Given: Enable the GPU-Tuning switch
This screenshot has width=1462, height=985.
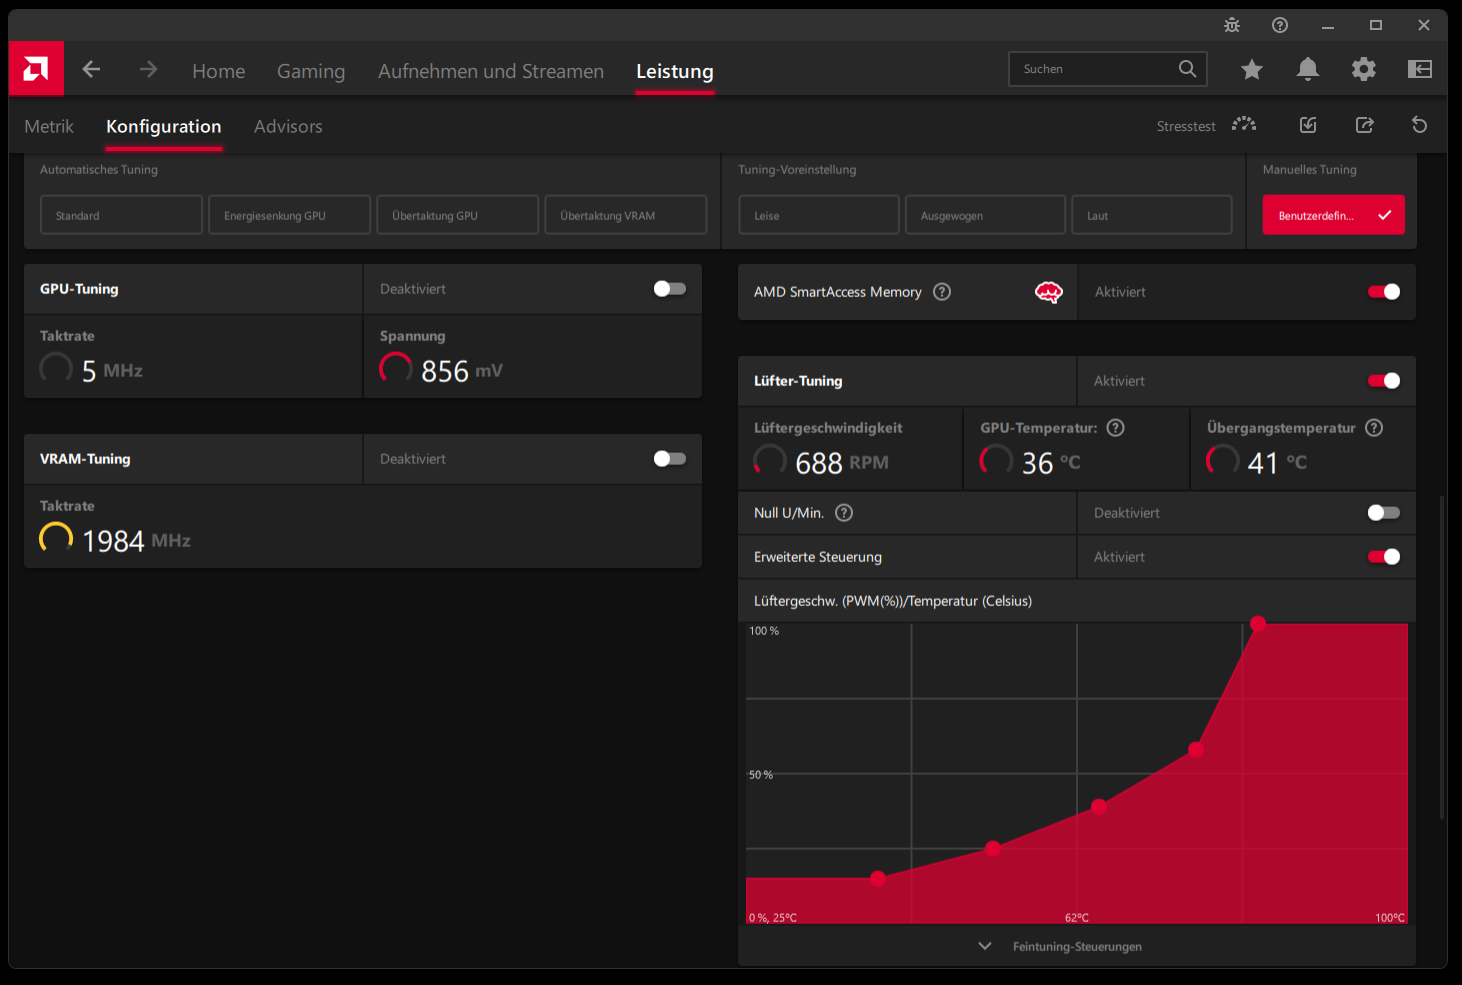Looking at the screenshot, I should [670, 289].
